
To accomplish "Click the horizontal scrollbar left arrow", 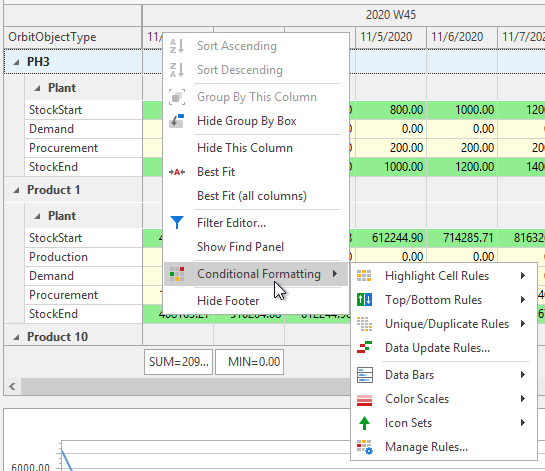I will [13, 387].
